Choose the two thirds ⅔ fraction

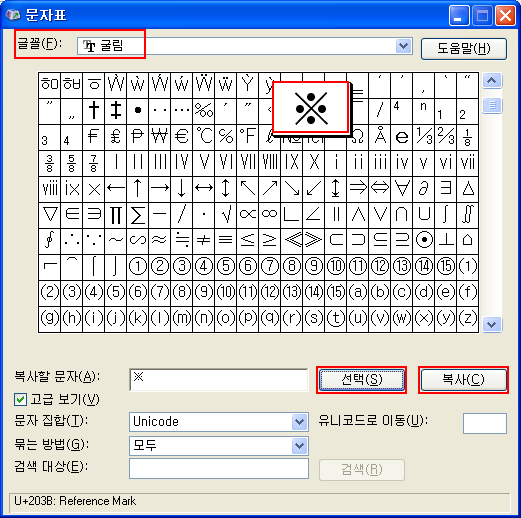pos(446,137)
